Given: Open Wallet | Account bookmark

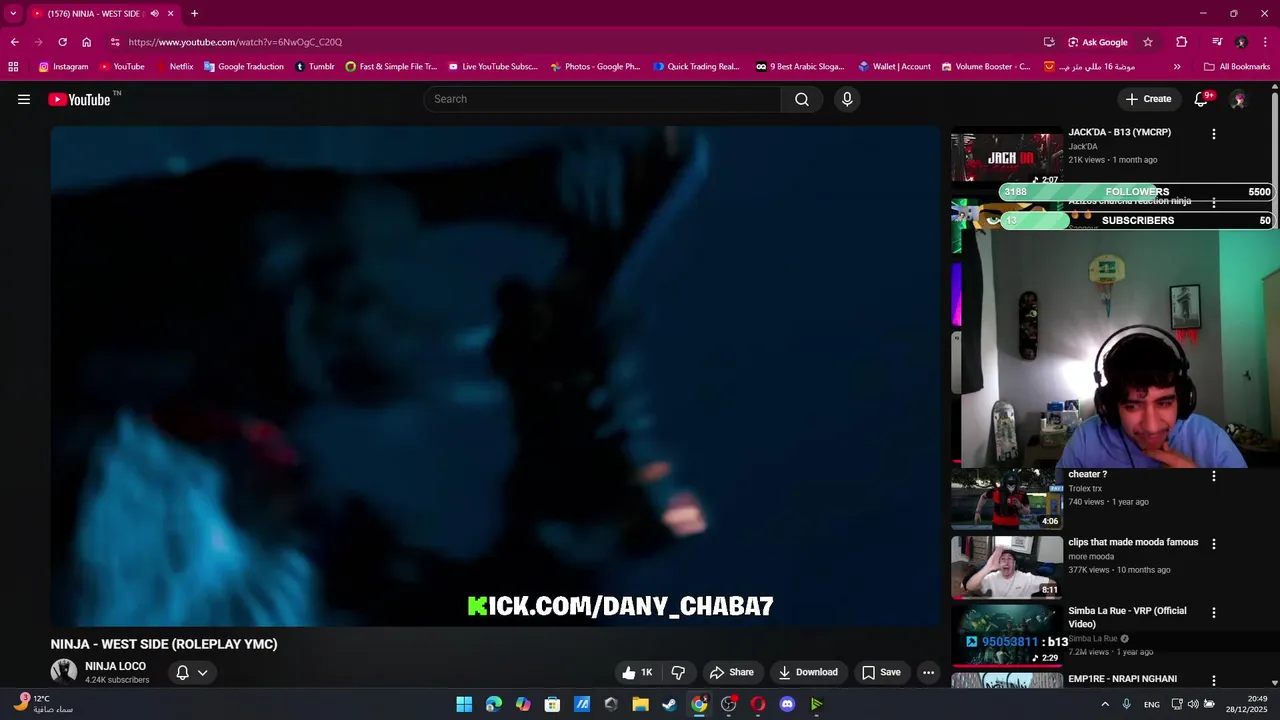Looking at the screenshot, I should [x=894, y=67].
